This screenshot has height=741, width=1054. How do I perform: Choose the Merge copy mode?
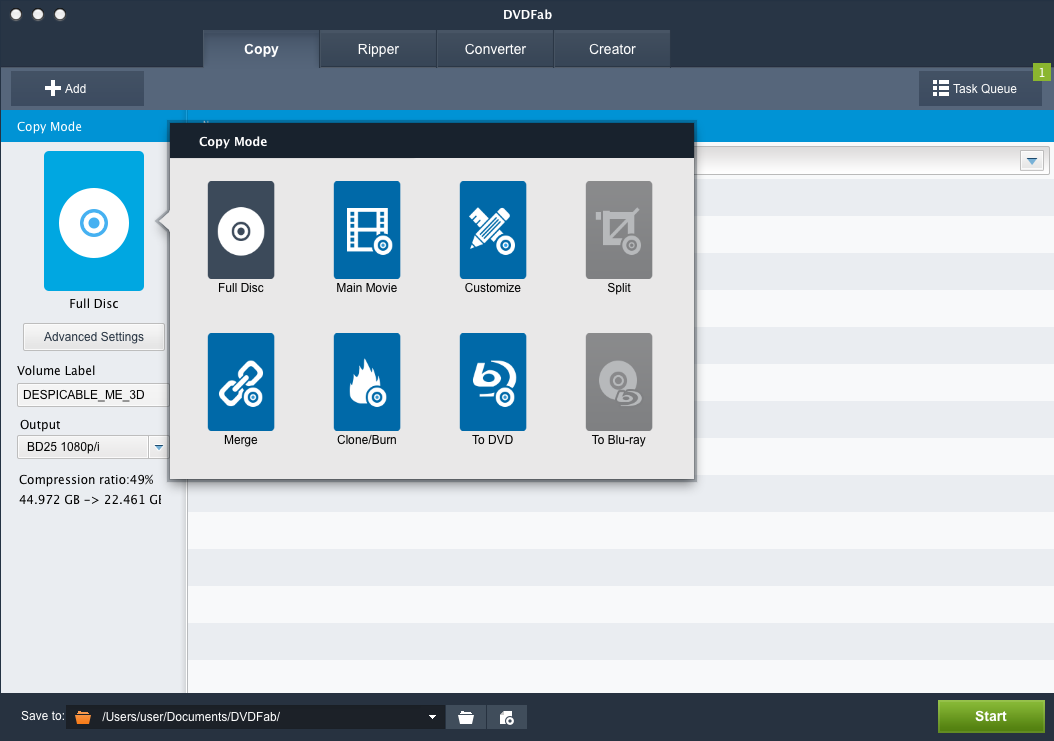[241, 382]
